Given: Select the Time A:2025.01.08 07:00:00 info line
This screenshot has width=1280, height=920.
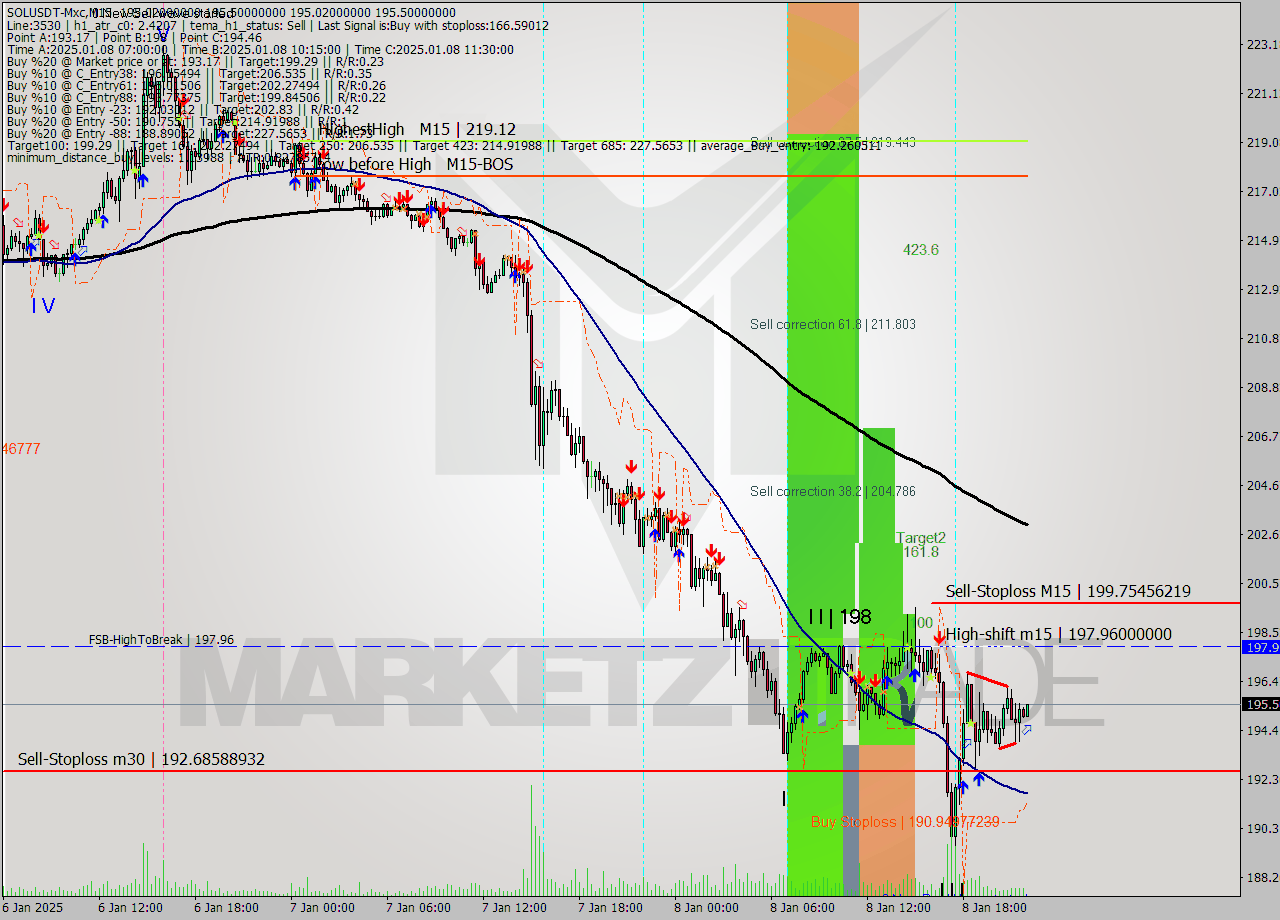Looking at the screenshot, I should pos(260,49).
